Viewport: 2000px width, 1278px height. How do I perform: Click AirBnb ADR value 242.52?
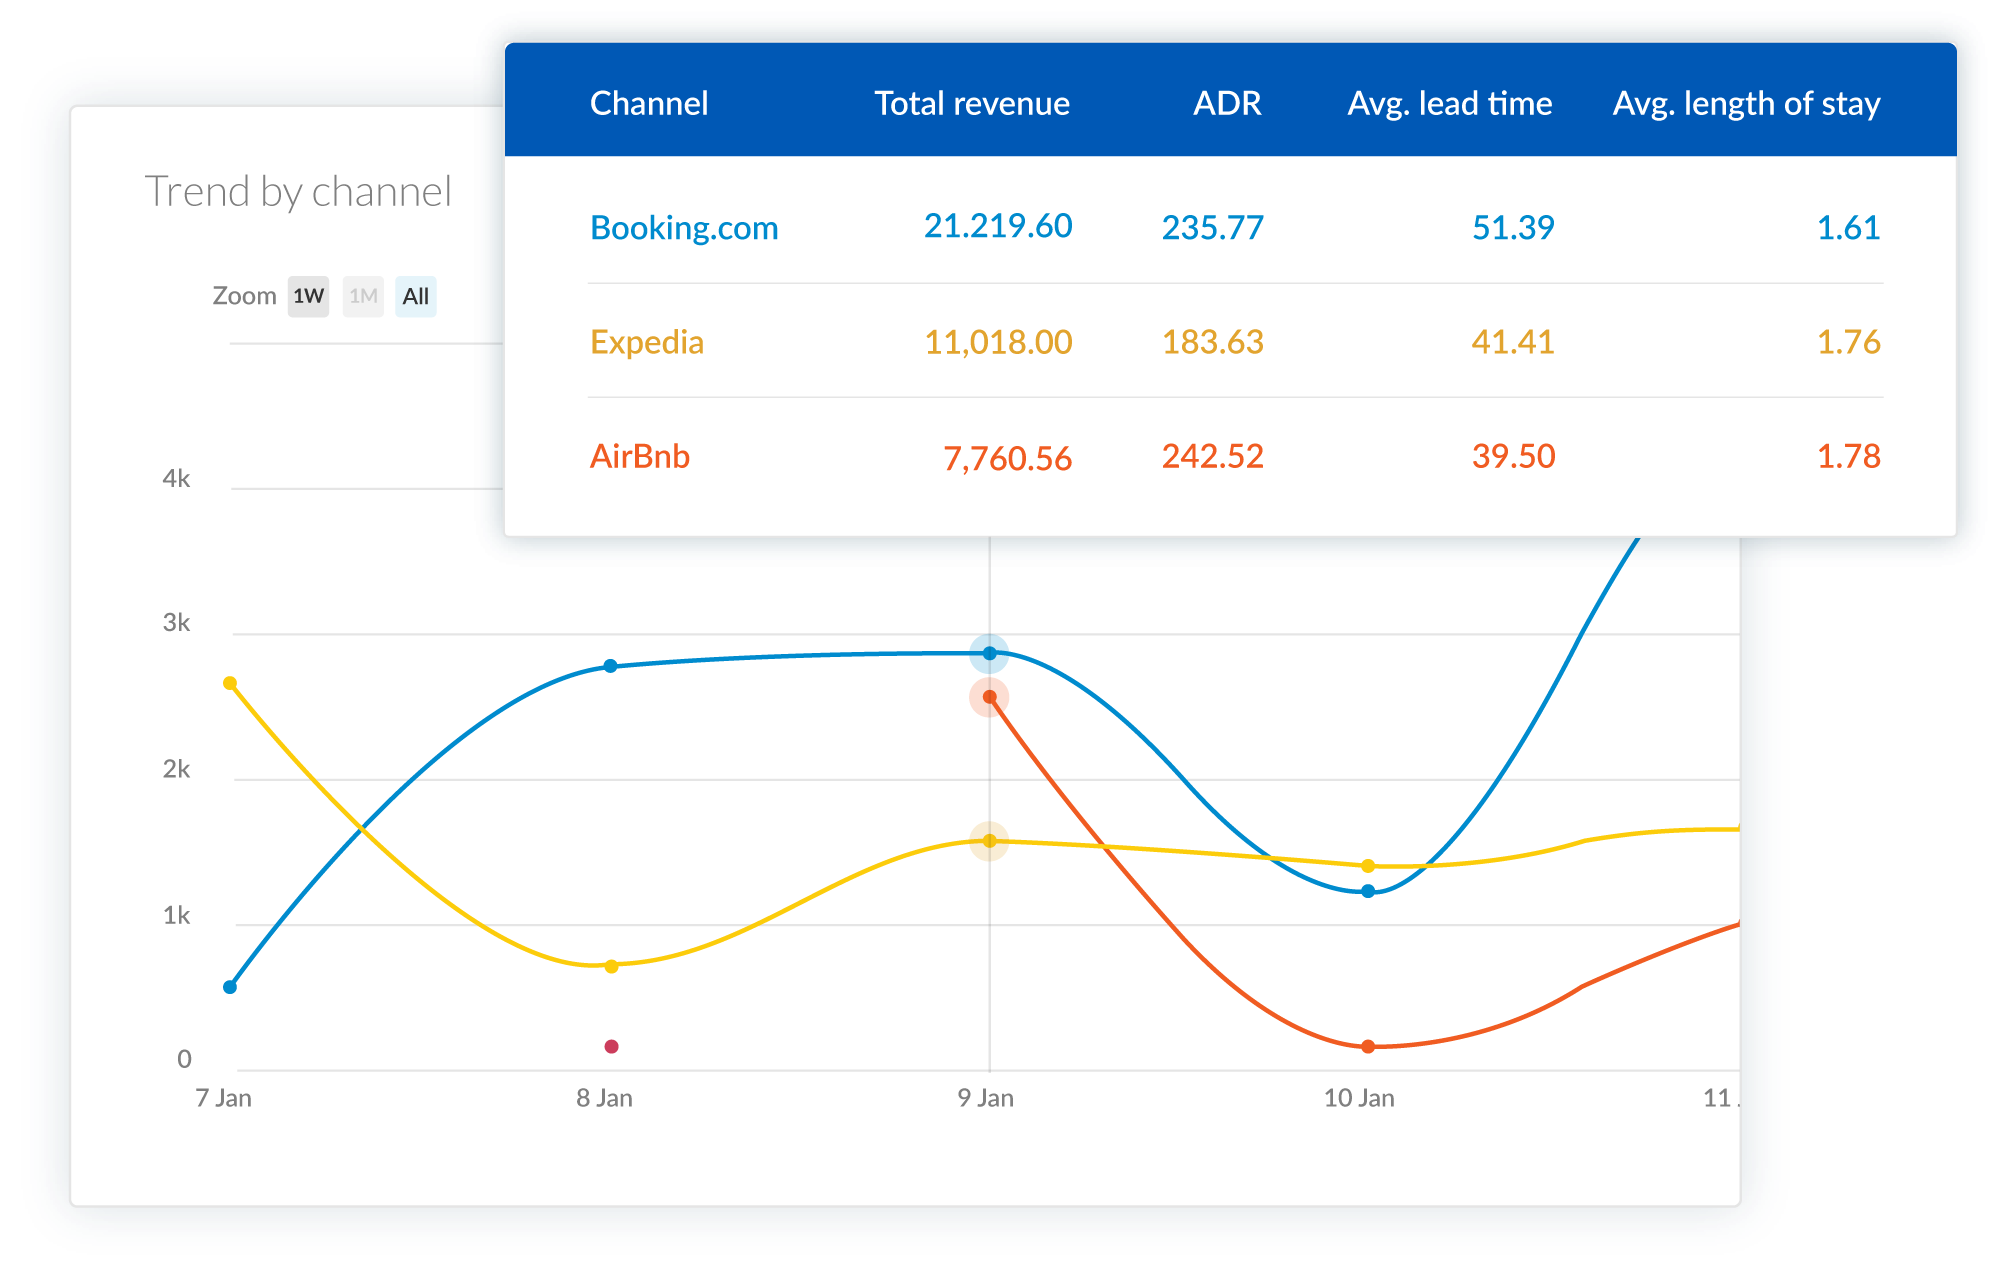1213,456
